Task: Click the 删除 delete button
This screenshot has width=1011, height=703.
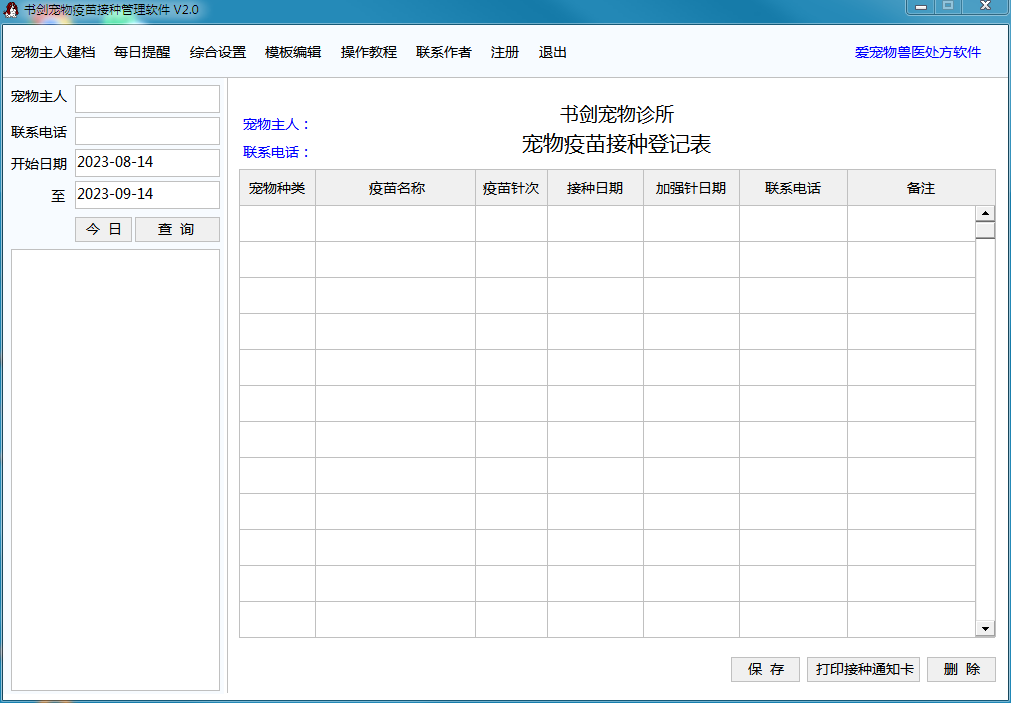Action: pyautogui.click(x=961, y=669)
